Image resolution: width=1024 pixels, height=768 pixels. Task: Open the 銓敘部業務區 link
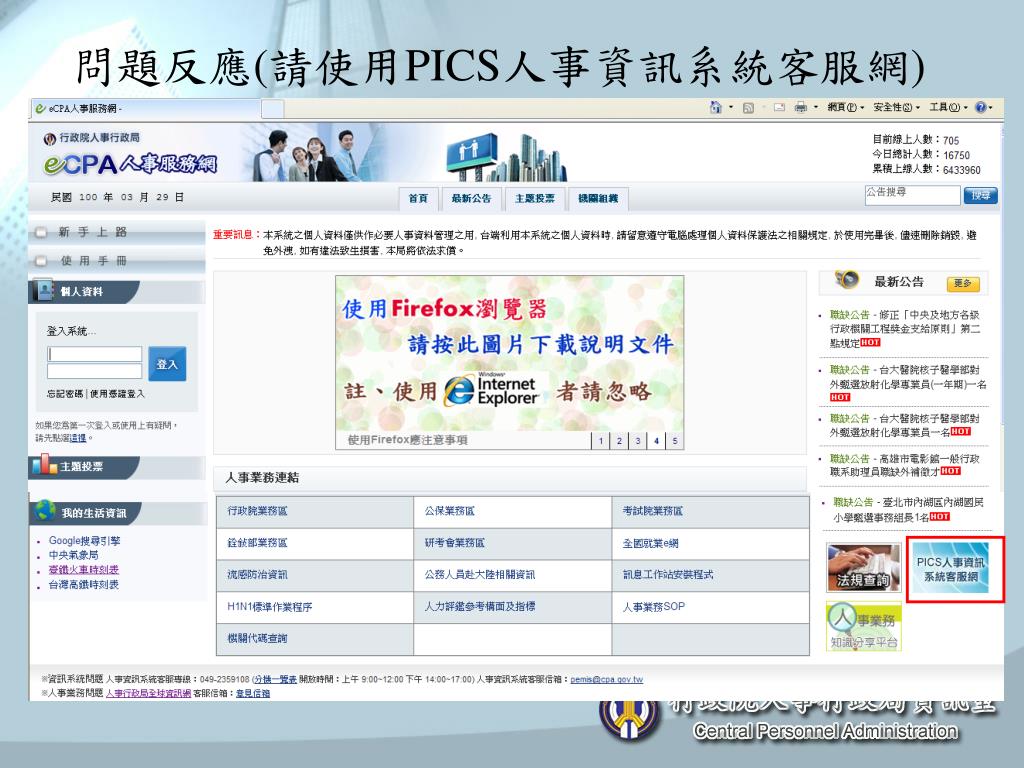(x=257, y=543)
